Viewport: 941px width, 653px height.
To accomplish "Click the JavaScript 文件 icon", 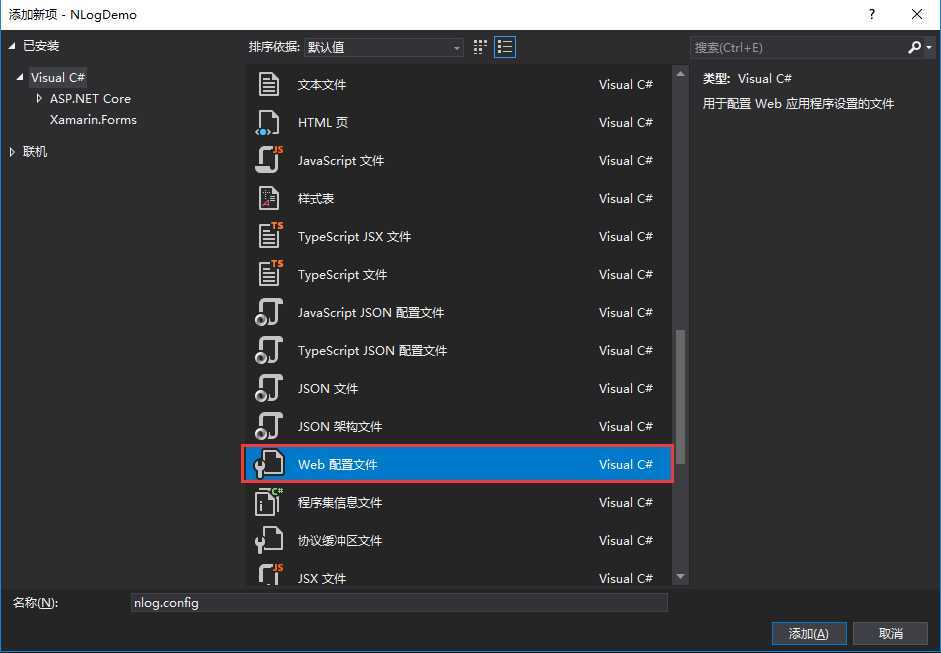I will click(268, 160).
